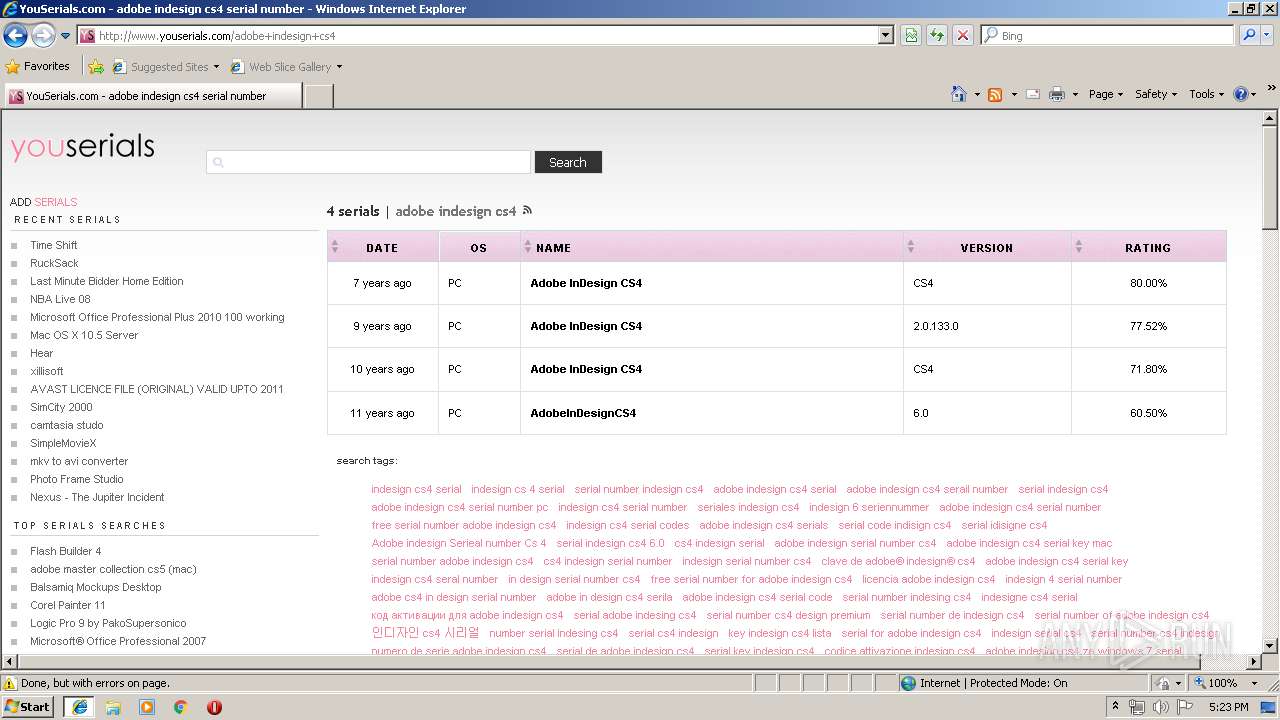1280x720 pixels.
Task: Open Mac OS X 10.5 Server serial
Action: (x=84, y=335)
